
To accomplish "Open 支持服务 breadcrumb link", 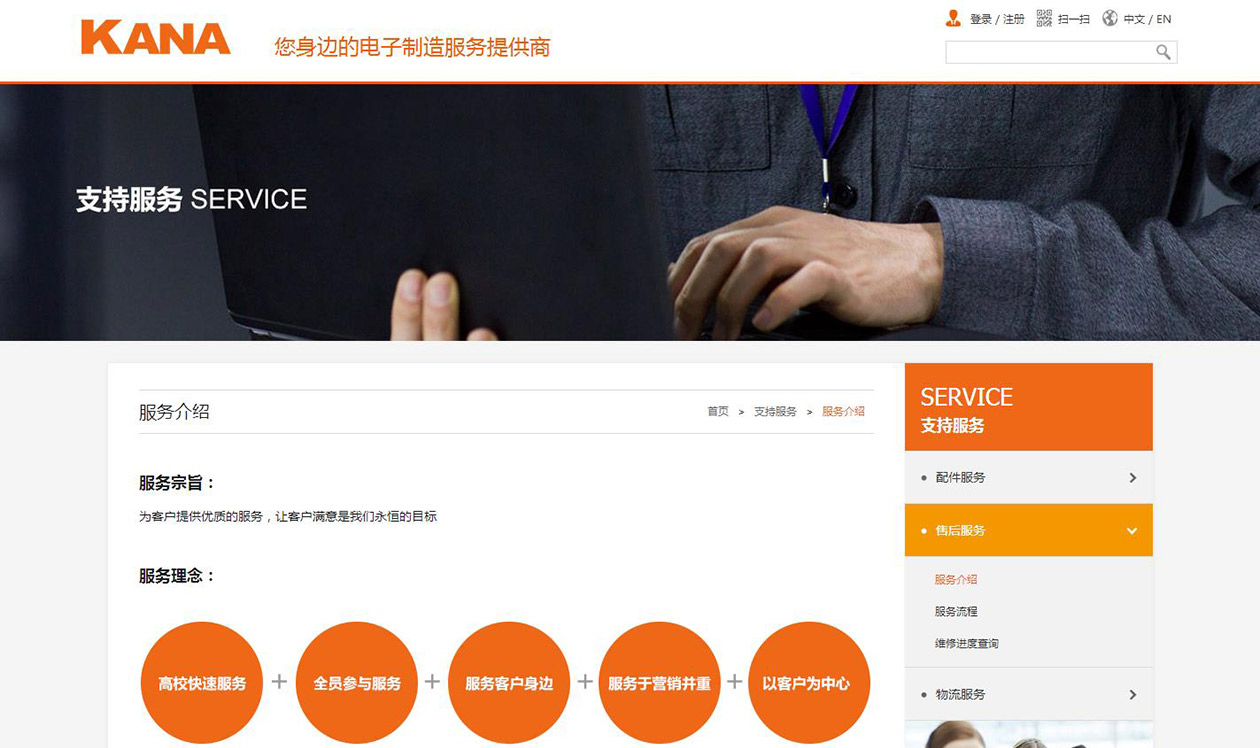I will point(775,411).
